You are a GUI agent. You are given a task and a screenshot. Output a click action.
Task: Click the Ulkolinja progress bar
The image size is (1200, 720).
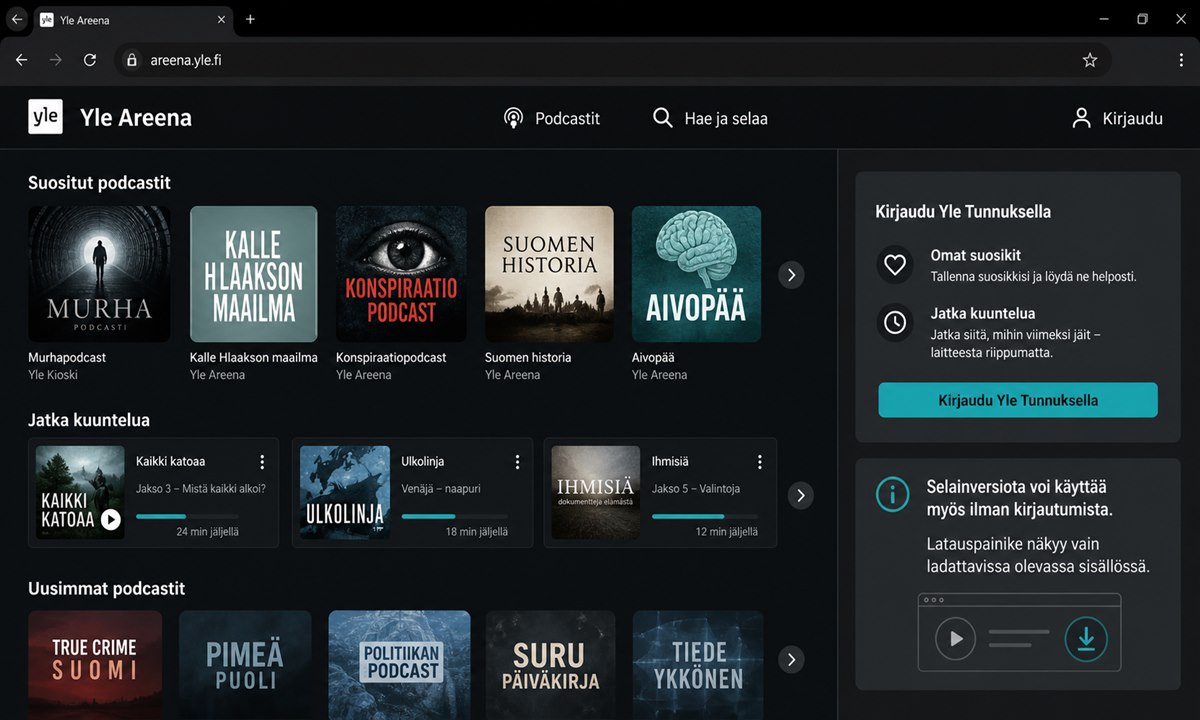454,516
